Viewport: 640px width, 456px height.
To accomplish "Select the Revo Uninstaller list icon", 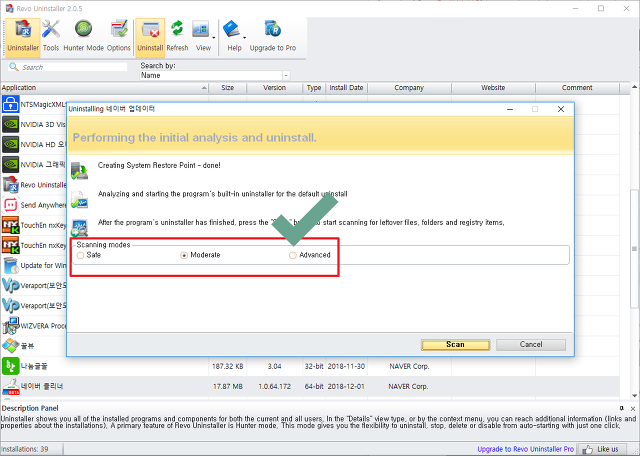I will click(10, 185).
